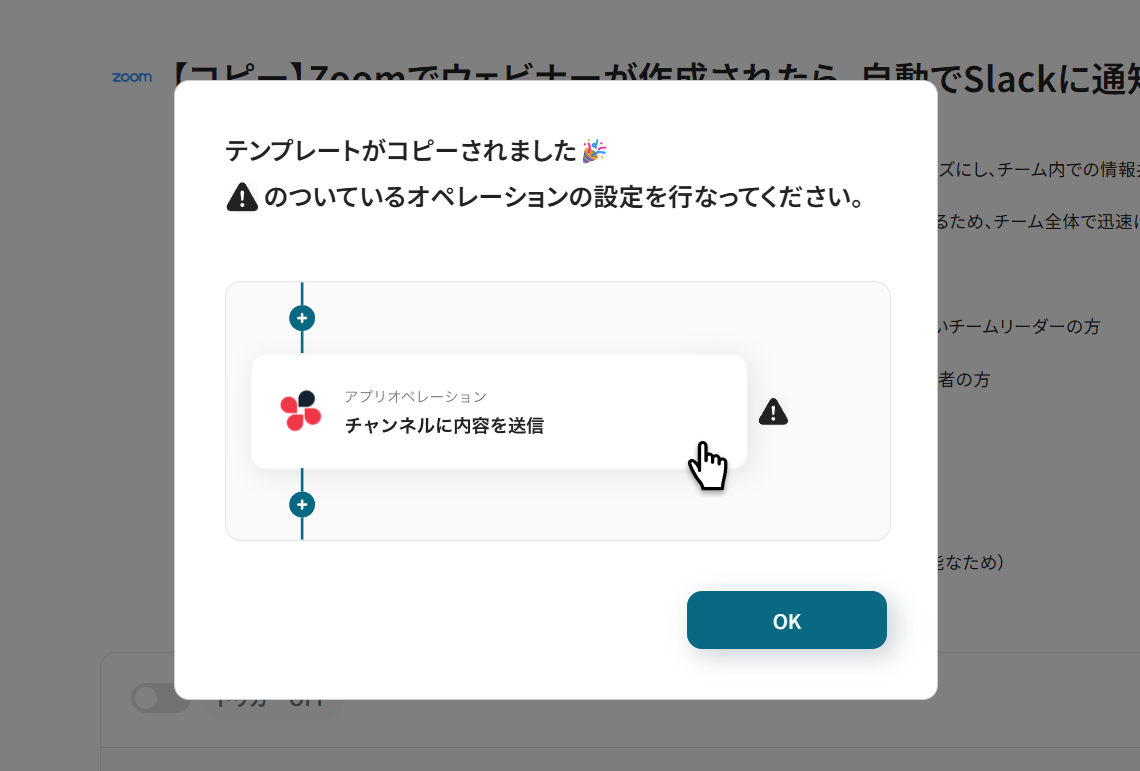The height and width of the screenshot is (771, 1140).
Task: Click the チームリーダーの方 text in the background
Action: 1019,327
